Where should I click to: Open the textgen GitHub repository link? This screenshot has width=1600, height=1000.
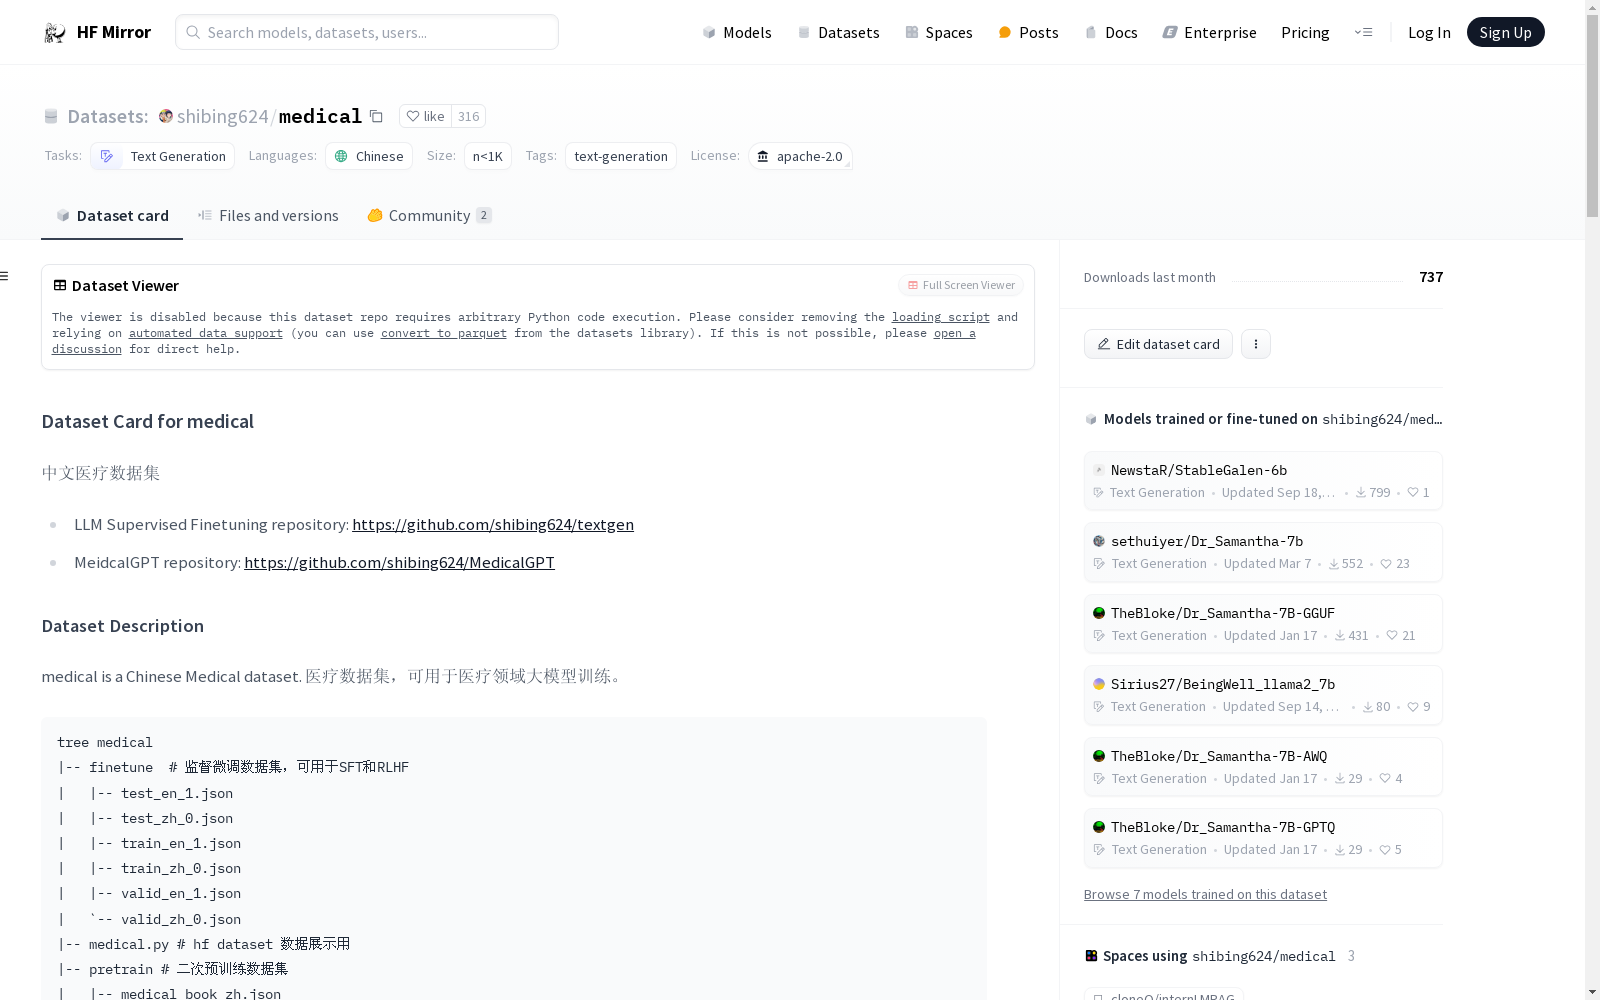[x=493, y=524]
